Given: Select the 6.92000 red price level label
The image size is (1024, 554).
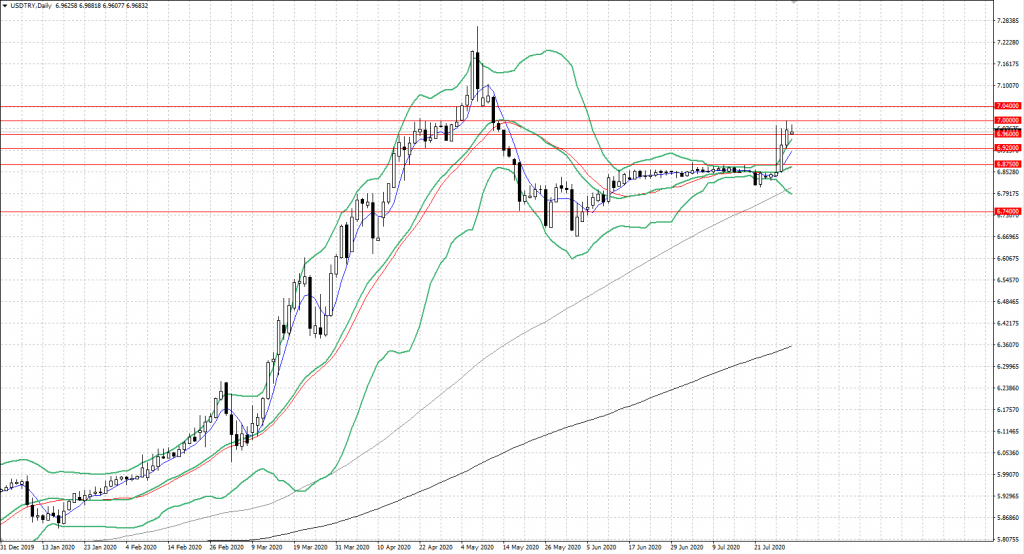Looking at the screenshot, I should (x=1007, y=148).
